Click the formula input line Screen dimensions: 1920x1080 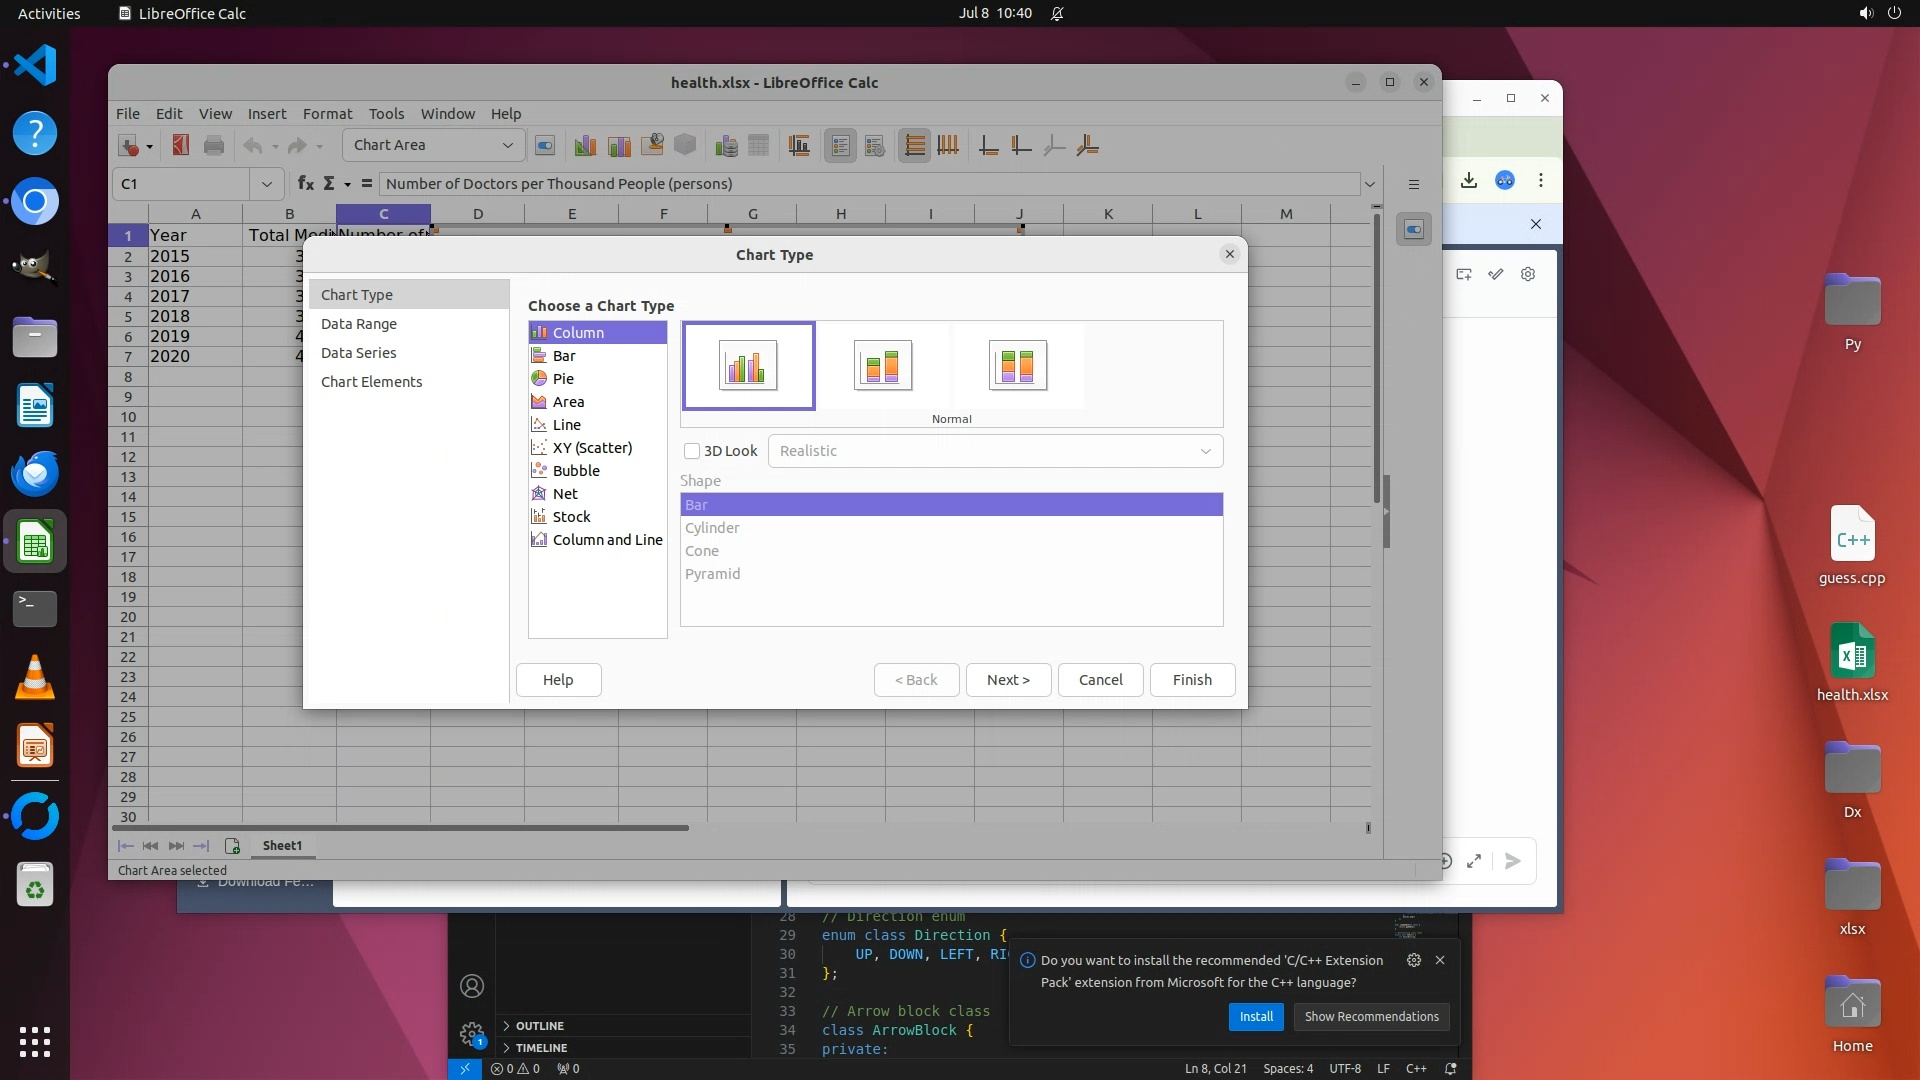coord(868,184)
